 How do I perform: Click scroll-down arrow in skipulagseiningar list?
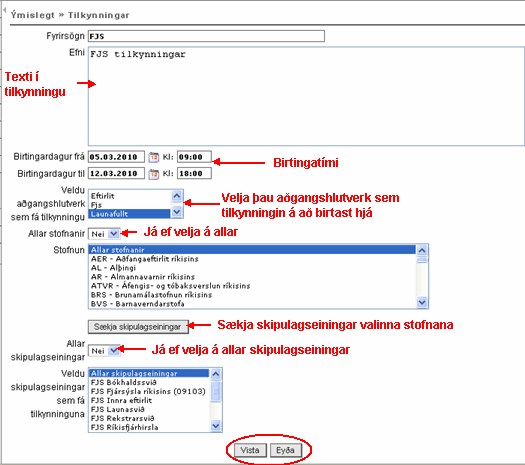[x=216, y=426]
